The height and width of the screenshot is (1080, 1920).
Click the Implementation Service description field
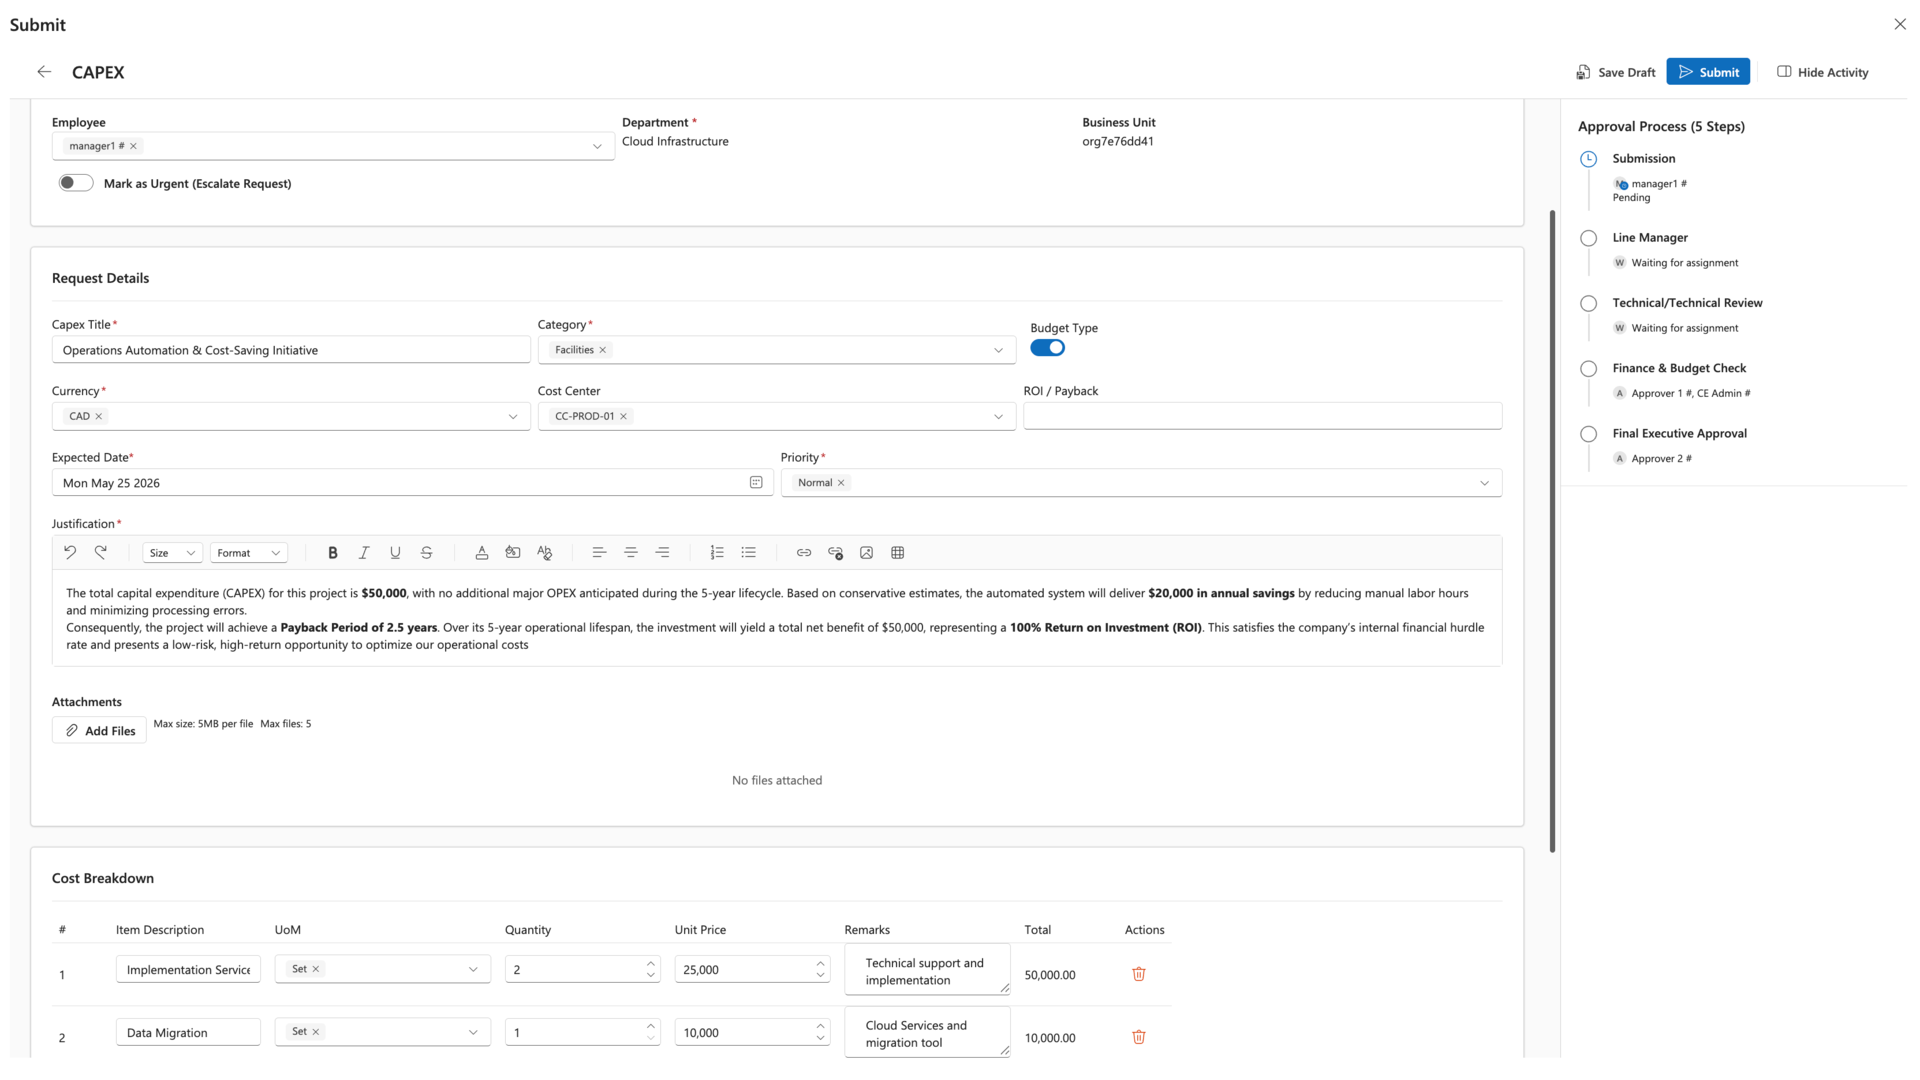[x=188, y=970]
